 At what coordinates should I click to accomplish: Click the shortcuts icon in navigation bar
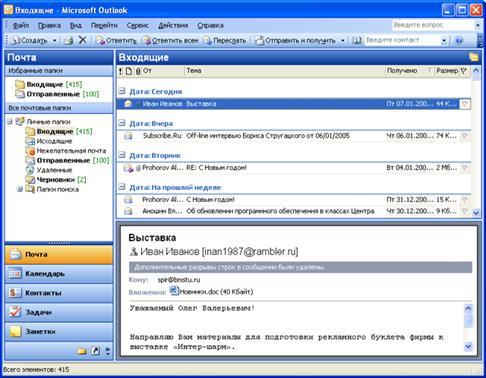(x=96, y=351)
